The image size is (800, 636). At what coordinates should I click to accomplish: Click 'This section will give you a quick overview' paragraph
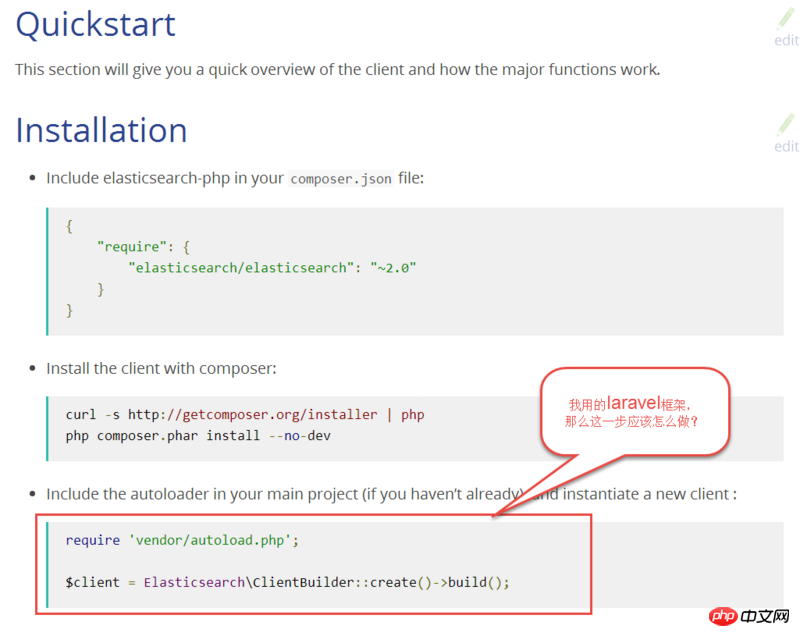pos(338,69)
